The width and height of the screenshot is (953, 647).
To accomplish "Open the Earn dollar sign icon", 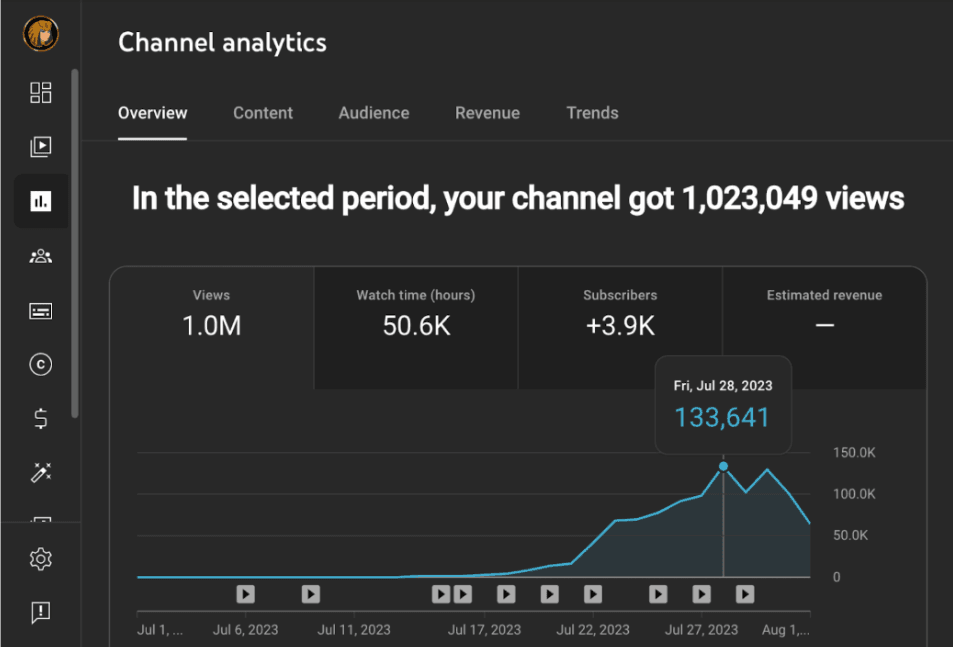I will pos(40,419).
